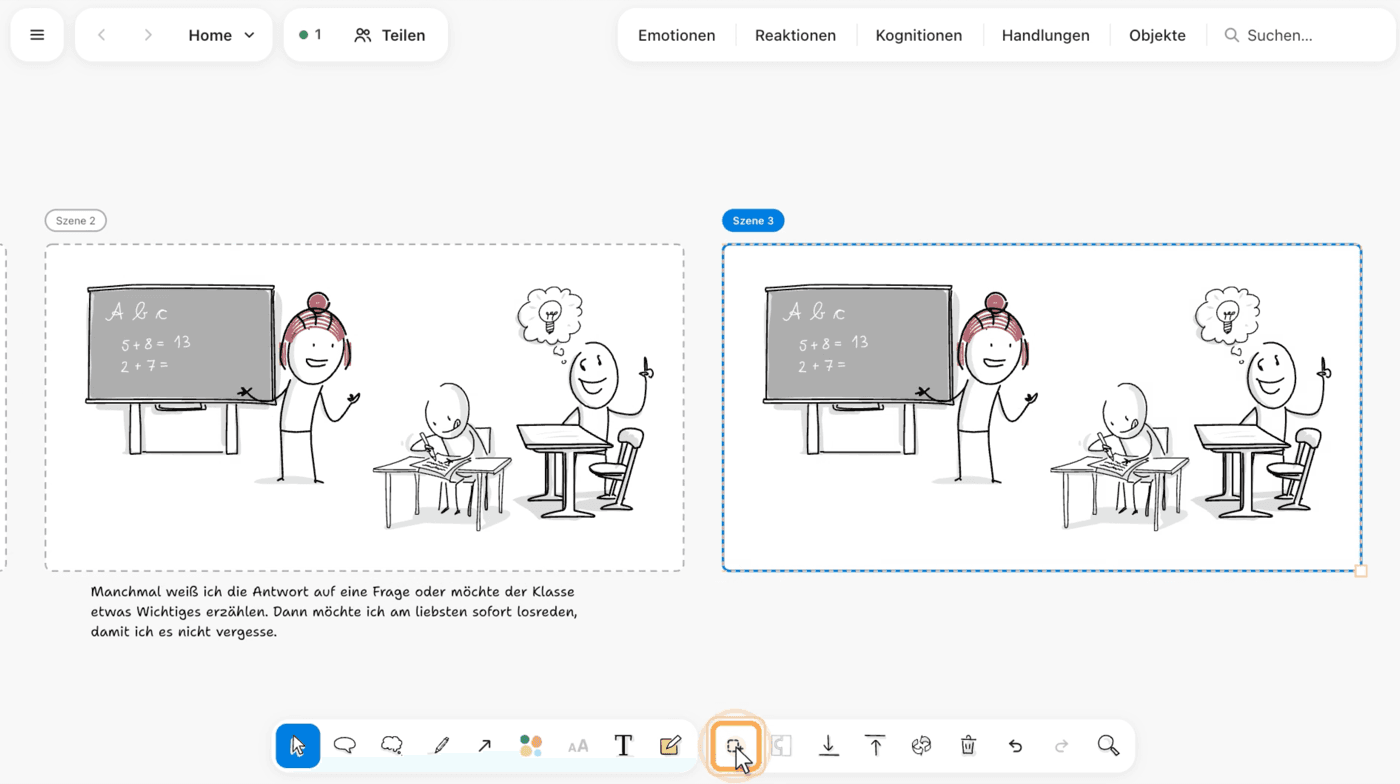
Task: Click the upload arrow icon
Action: coord(875,746)
